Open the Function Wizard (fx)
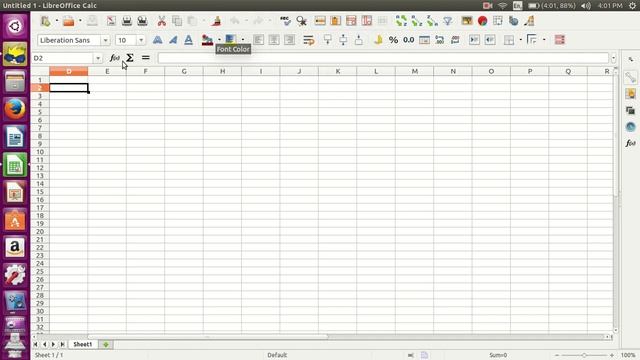The height and width of the screenshot is (360, 640). [115, 58]
